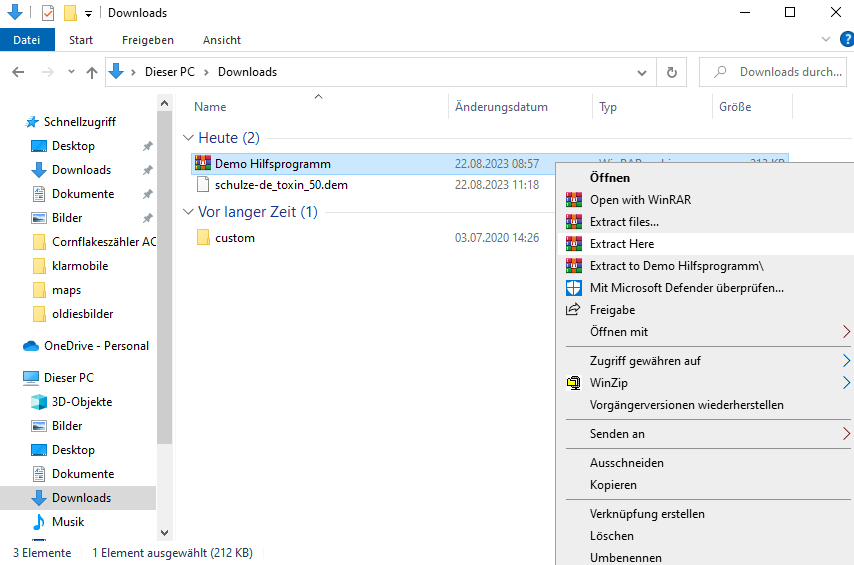Click the Musik icon in sidebar
Screen dimensions: 854x565
[x=39, y=522]
